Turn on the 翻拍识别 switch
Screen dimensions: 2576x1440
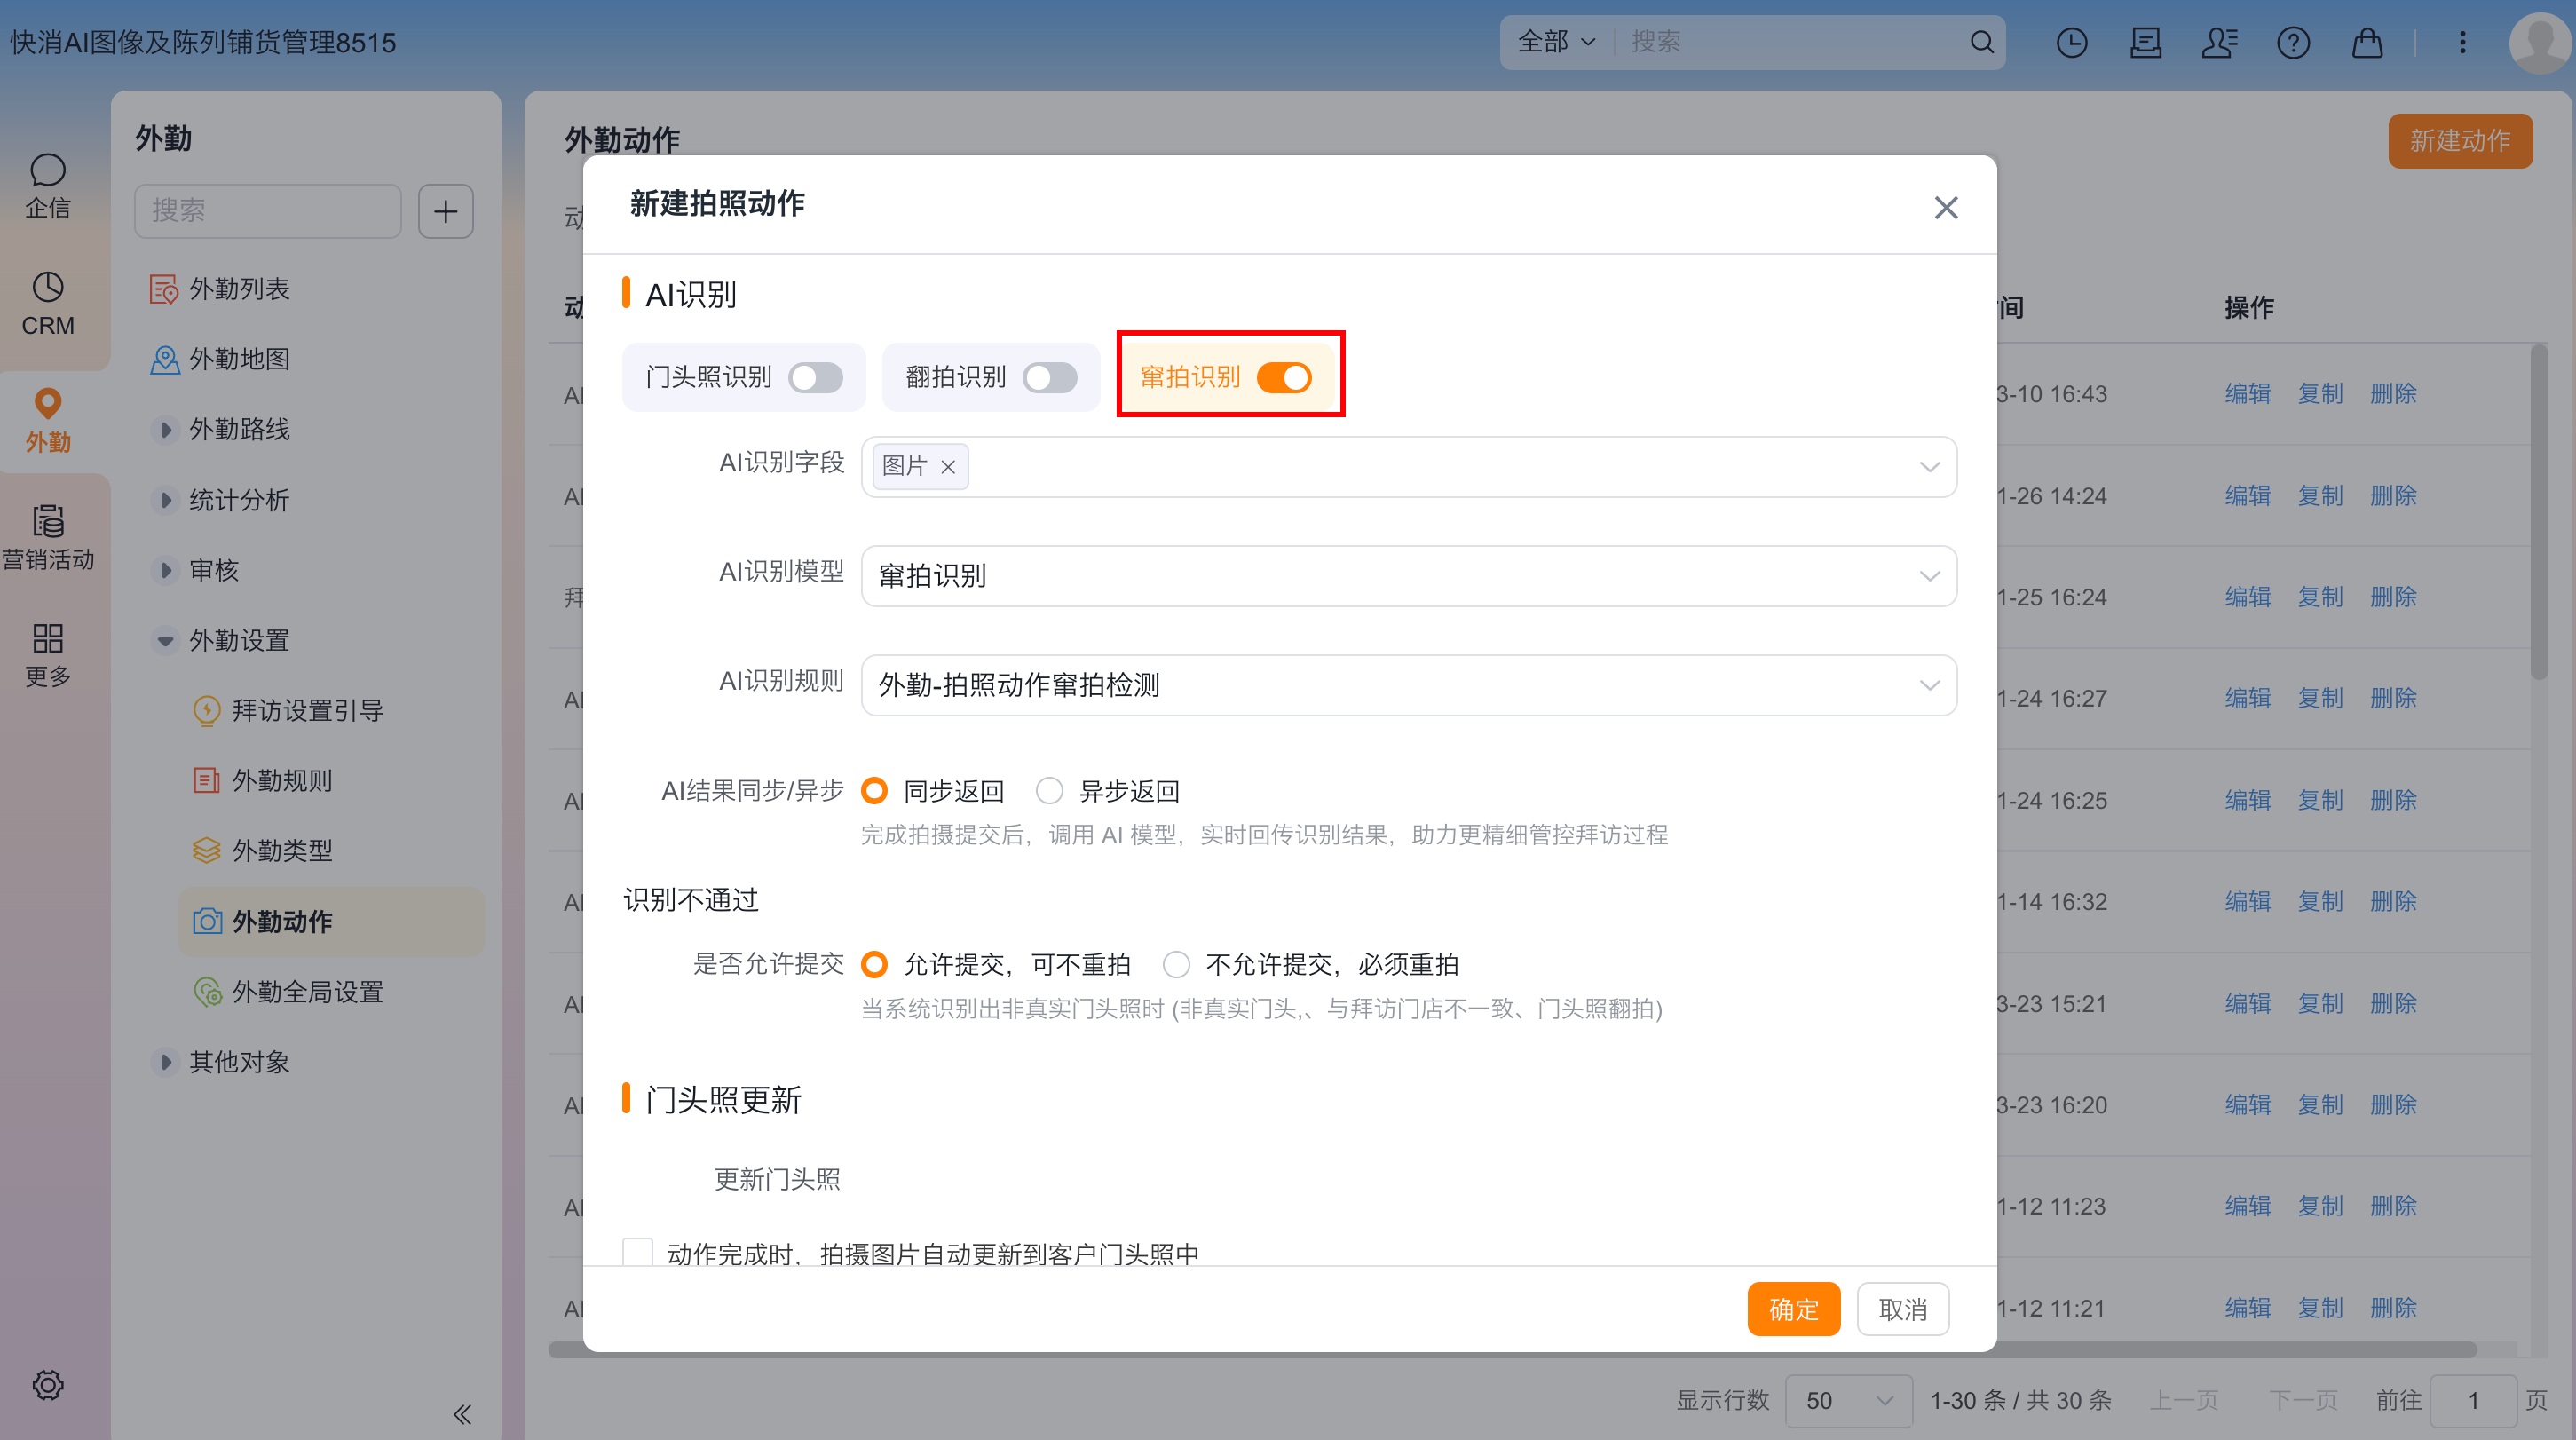[x=1049, y=377]
